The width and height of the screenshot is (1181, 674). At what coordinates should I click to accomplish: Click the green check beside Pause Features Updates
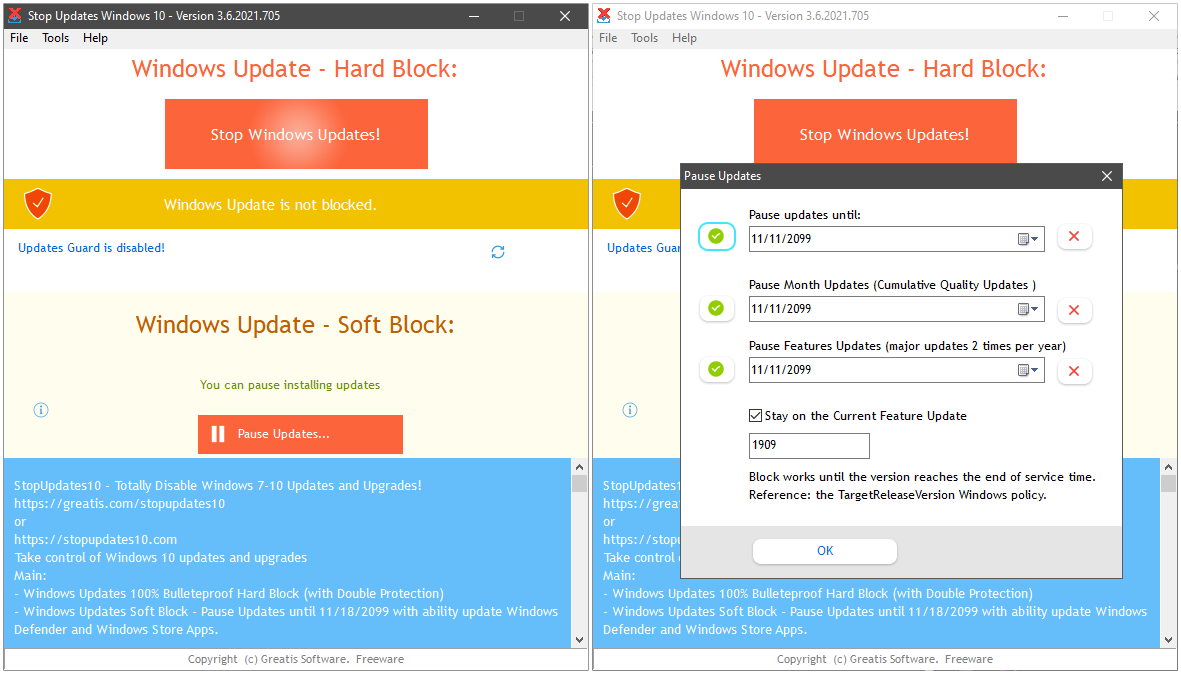coord(716,369)
